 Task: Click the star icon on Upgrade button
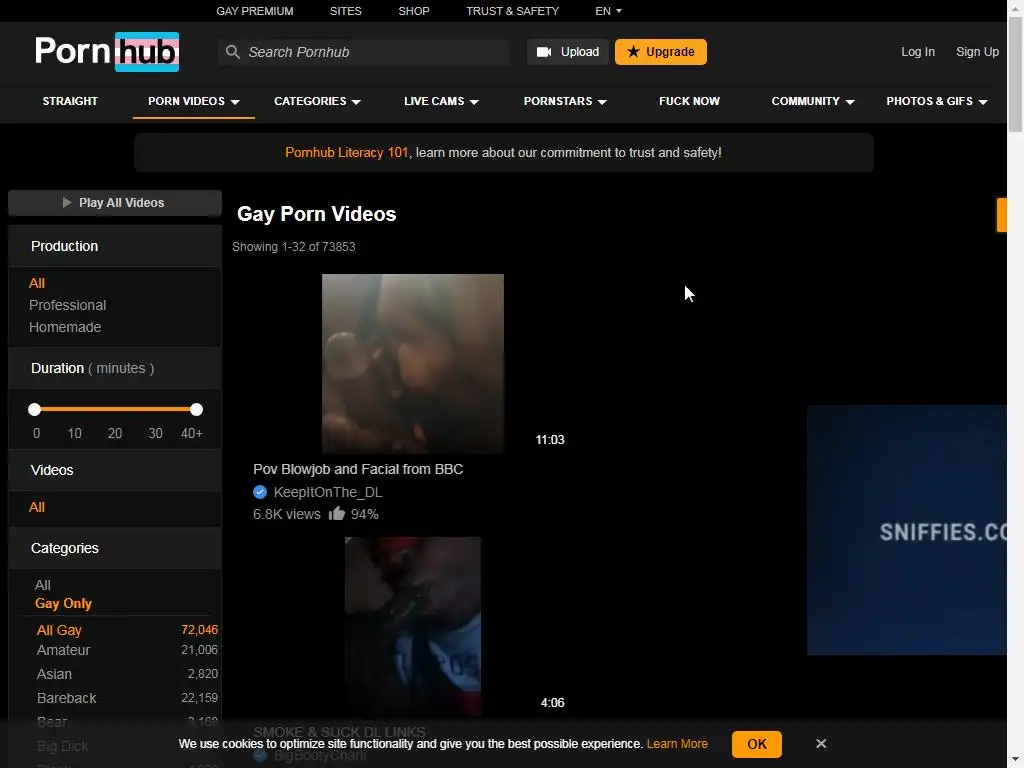click(633, 52)
